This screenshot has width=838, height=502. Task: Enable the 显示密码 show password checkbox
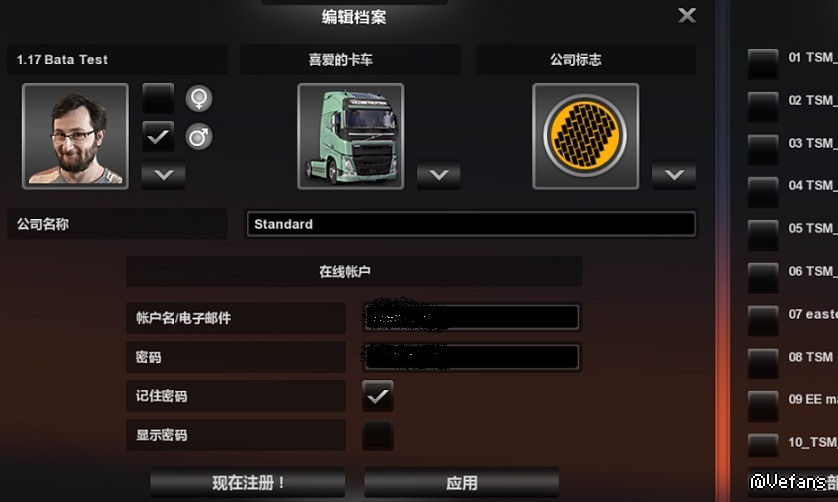(x=378, y=435)
